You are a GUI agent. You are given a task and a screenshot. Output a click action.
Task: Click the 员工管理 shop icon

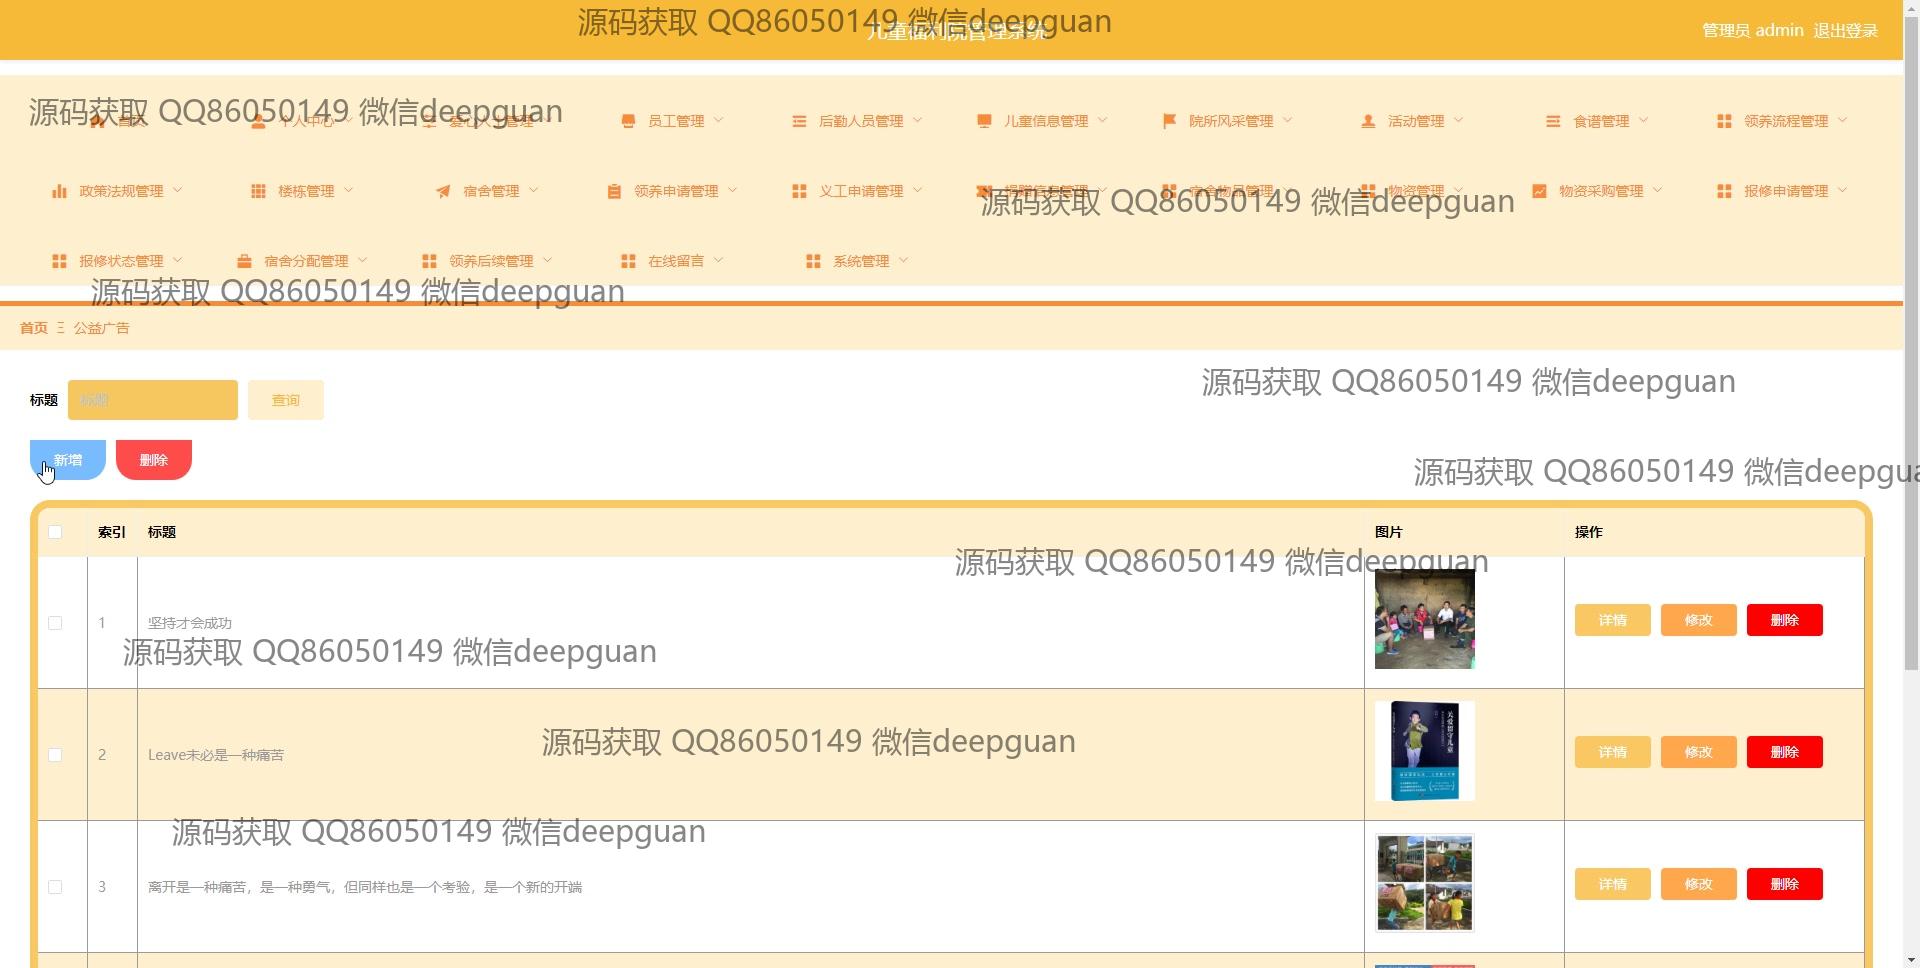[x=628, y=121]
